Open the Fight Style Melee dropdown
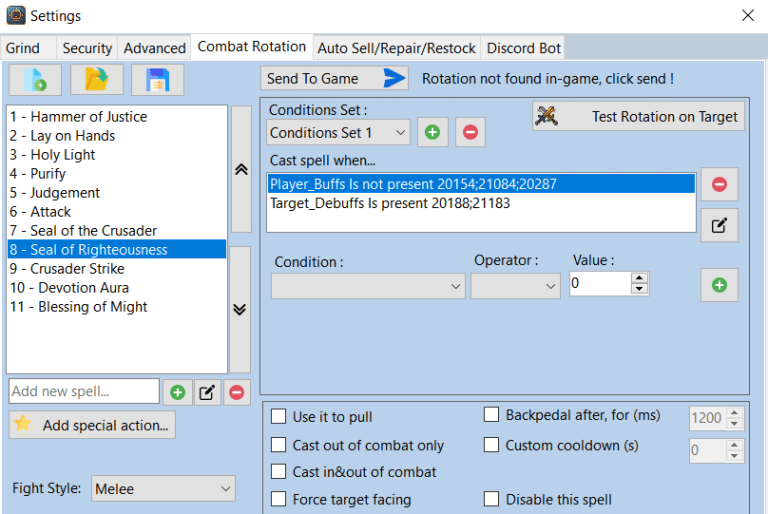The height and width of the screenshot is (514, 768). click(x=163, y=489)
